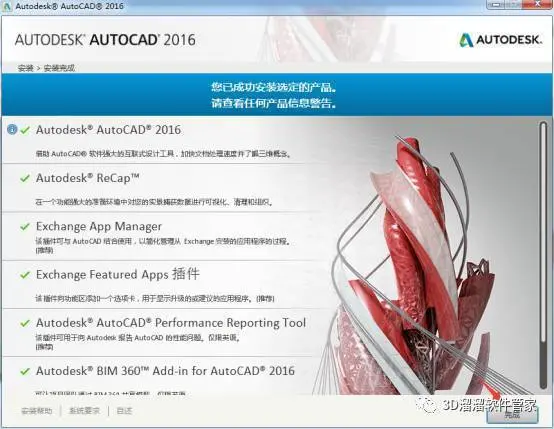554x429 pixels.
Task: Click the 安装 > 安装完成 breadcrumb text
Action: click(46, 68)
